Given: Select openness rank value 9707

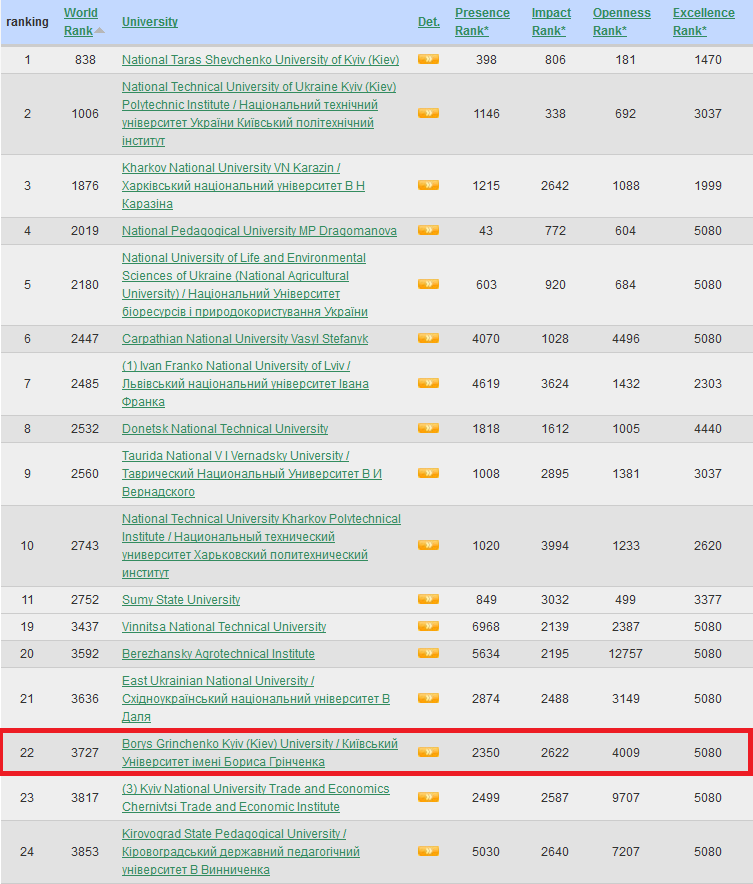Looking at the screenshot, I should coord(626,798).
